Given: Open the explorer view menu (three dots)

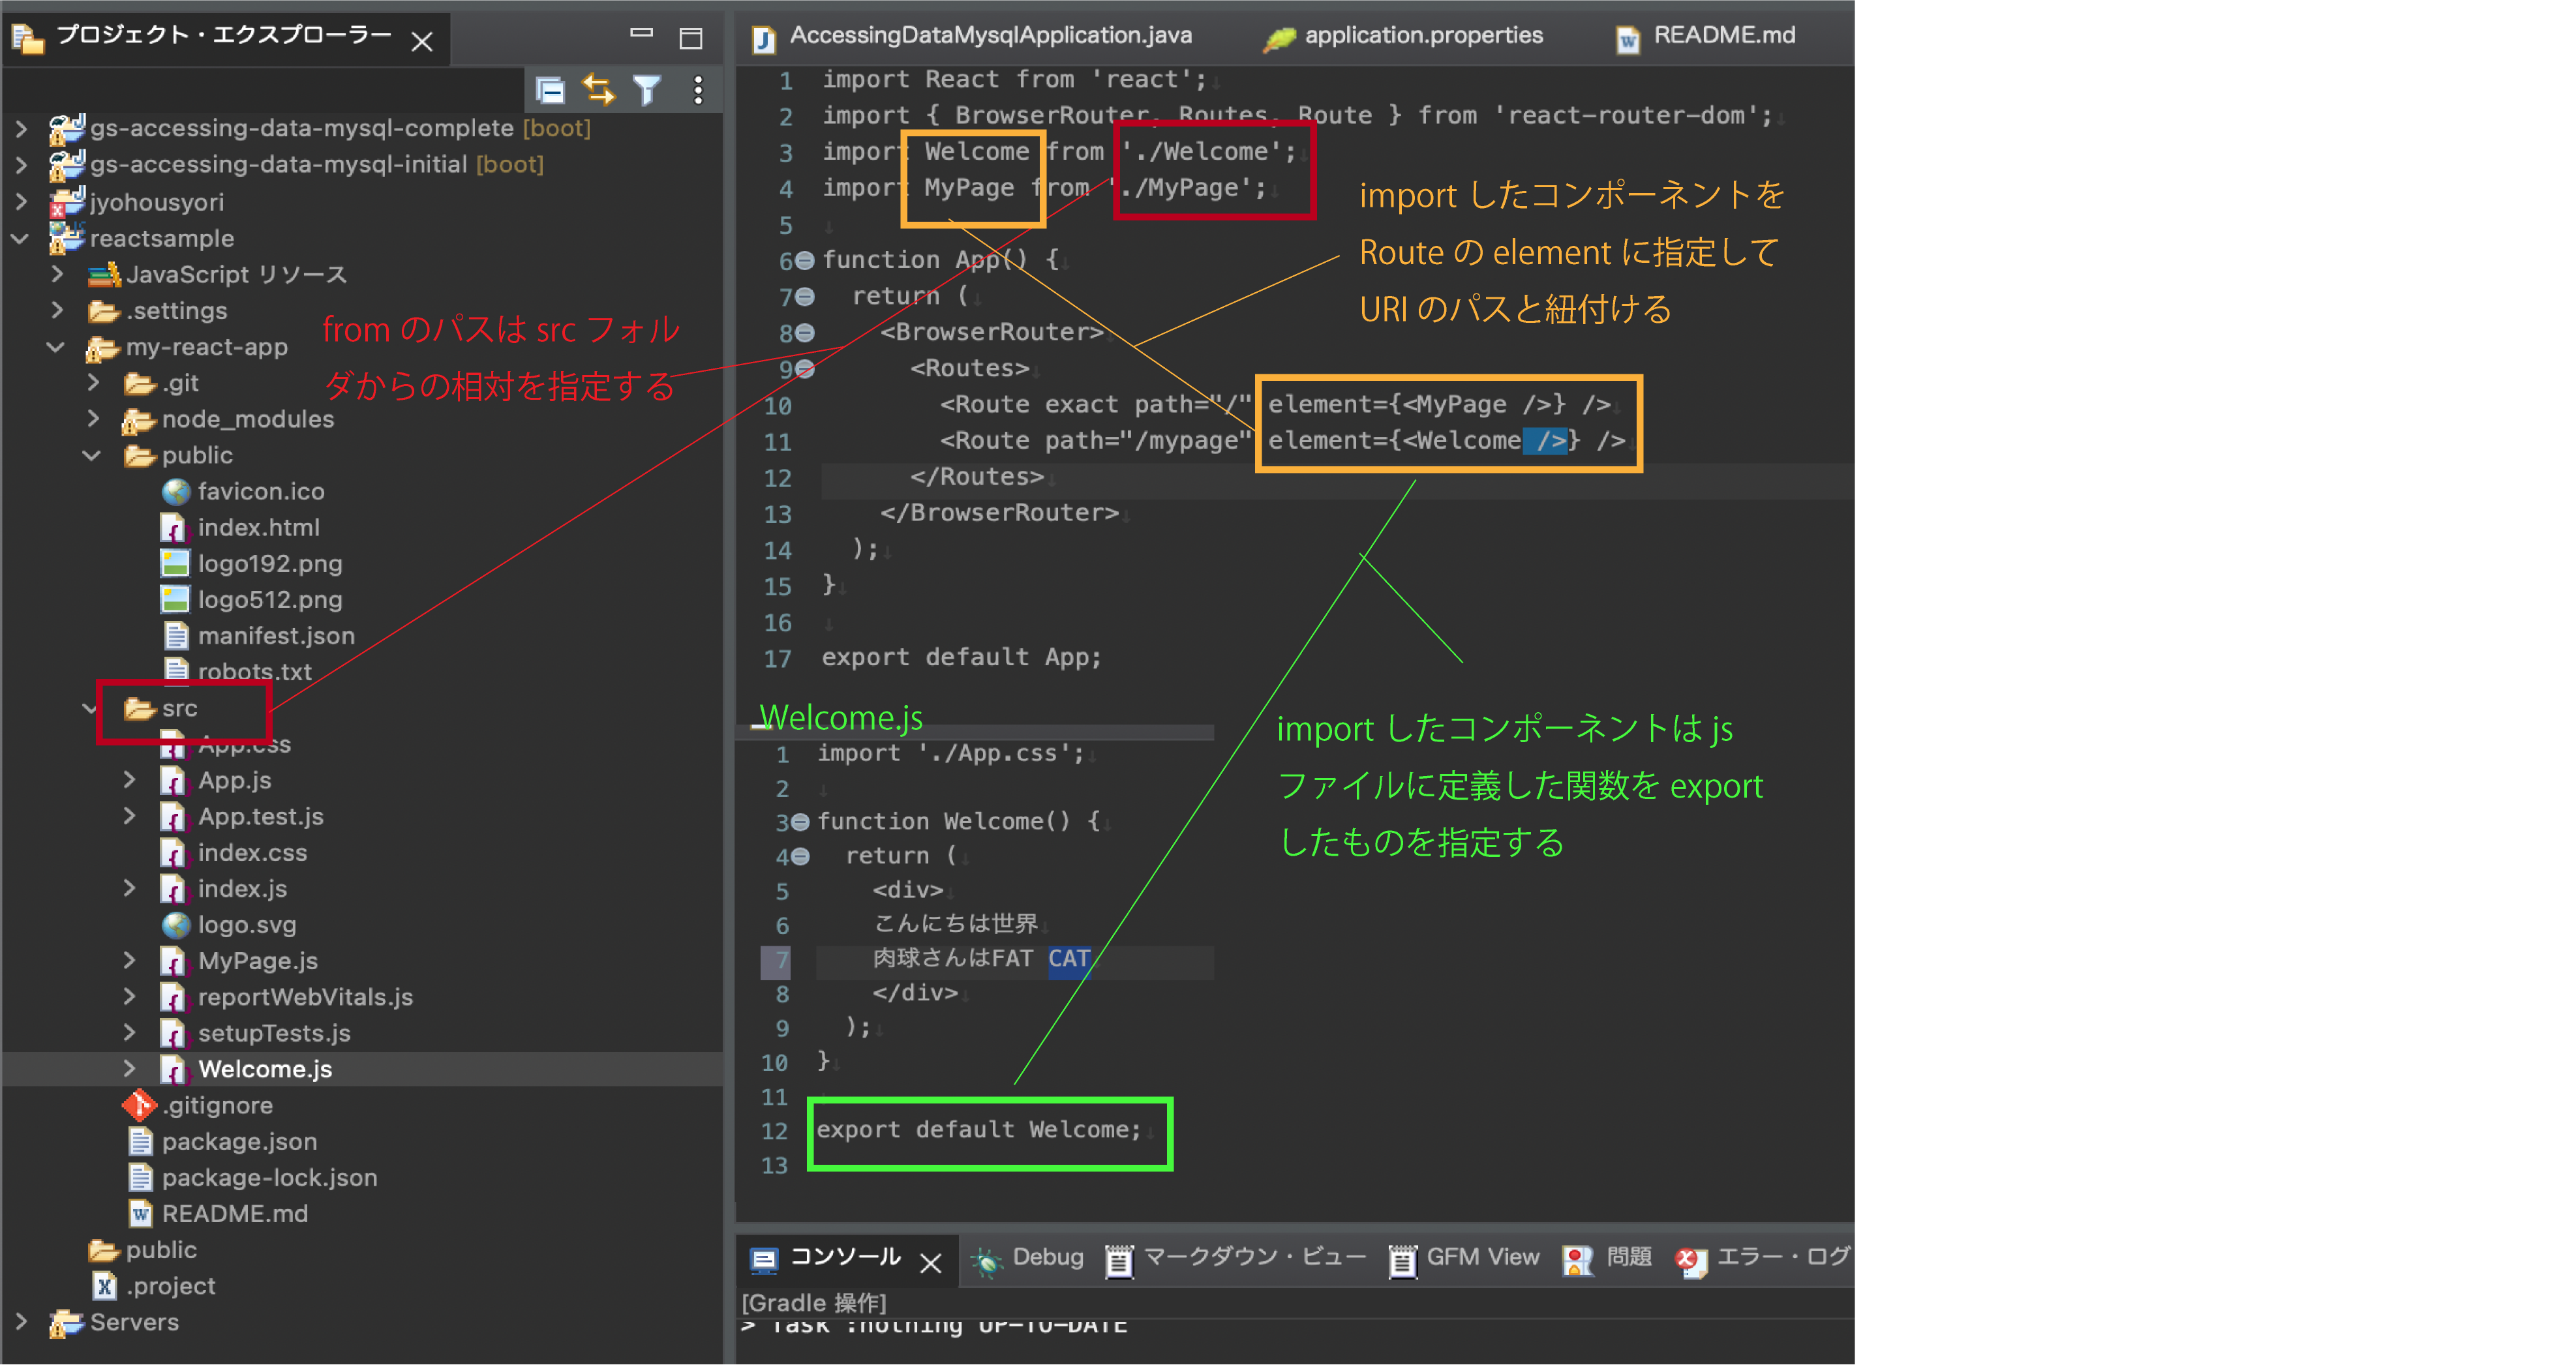Looking at the screenshot, I should pyautogui.click(x=698, y=91).
